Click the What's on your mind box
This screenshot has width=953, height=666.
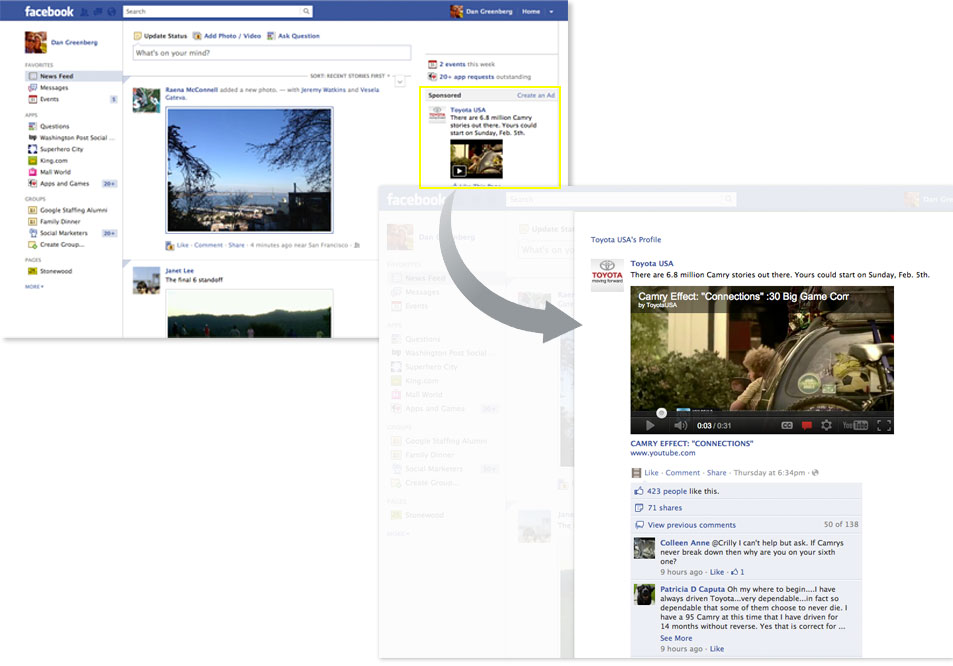click(271, 53)
